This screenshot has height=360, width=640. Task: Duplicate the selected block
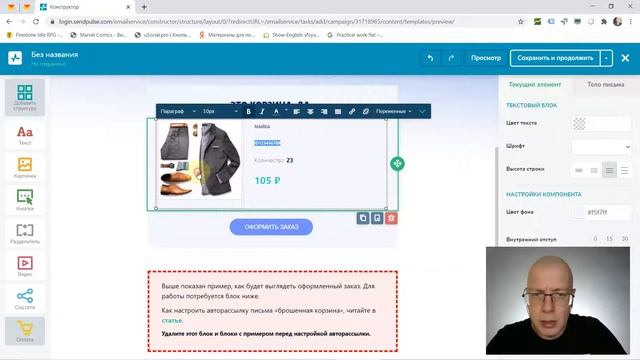pyautogui.click(x=363, y=218)
